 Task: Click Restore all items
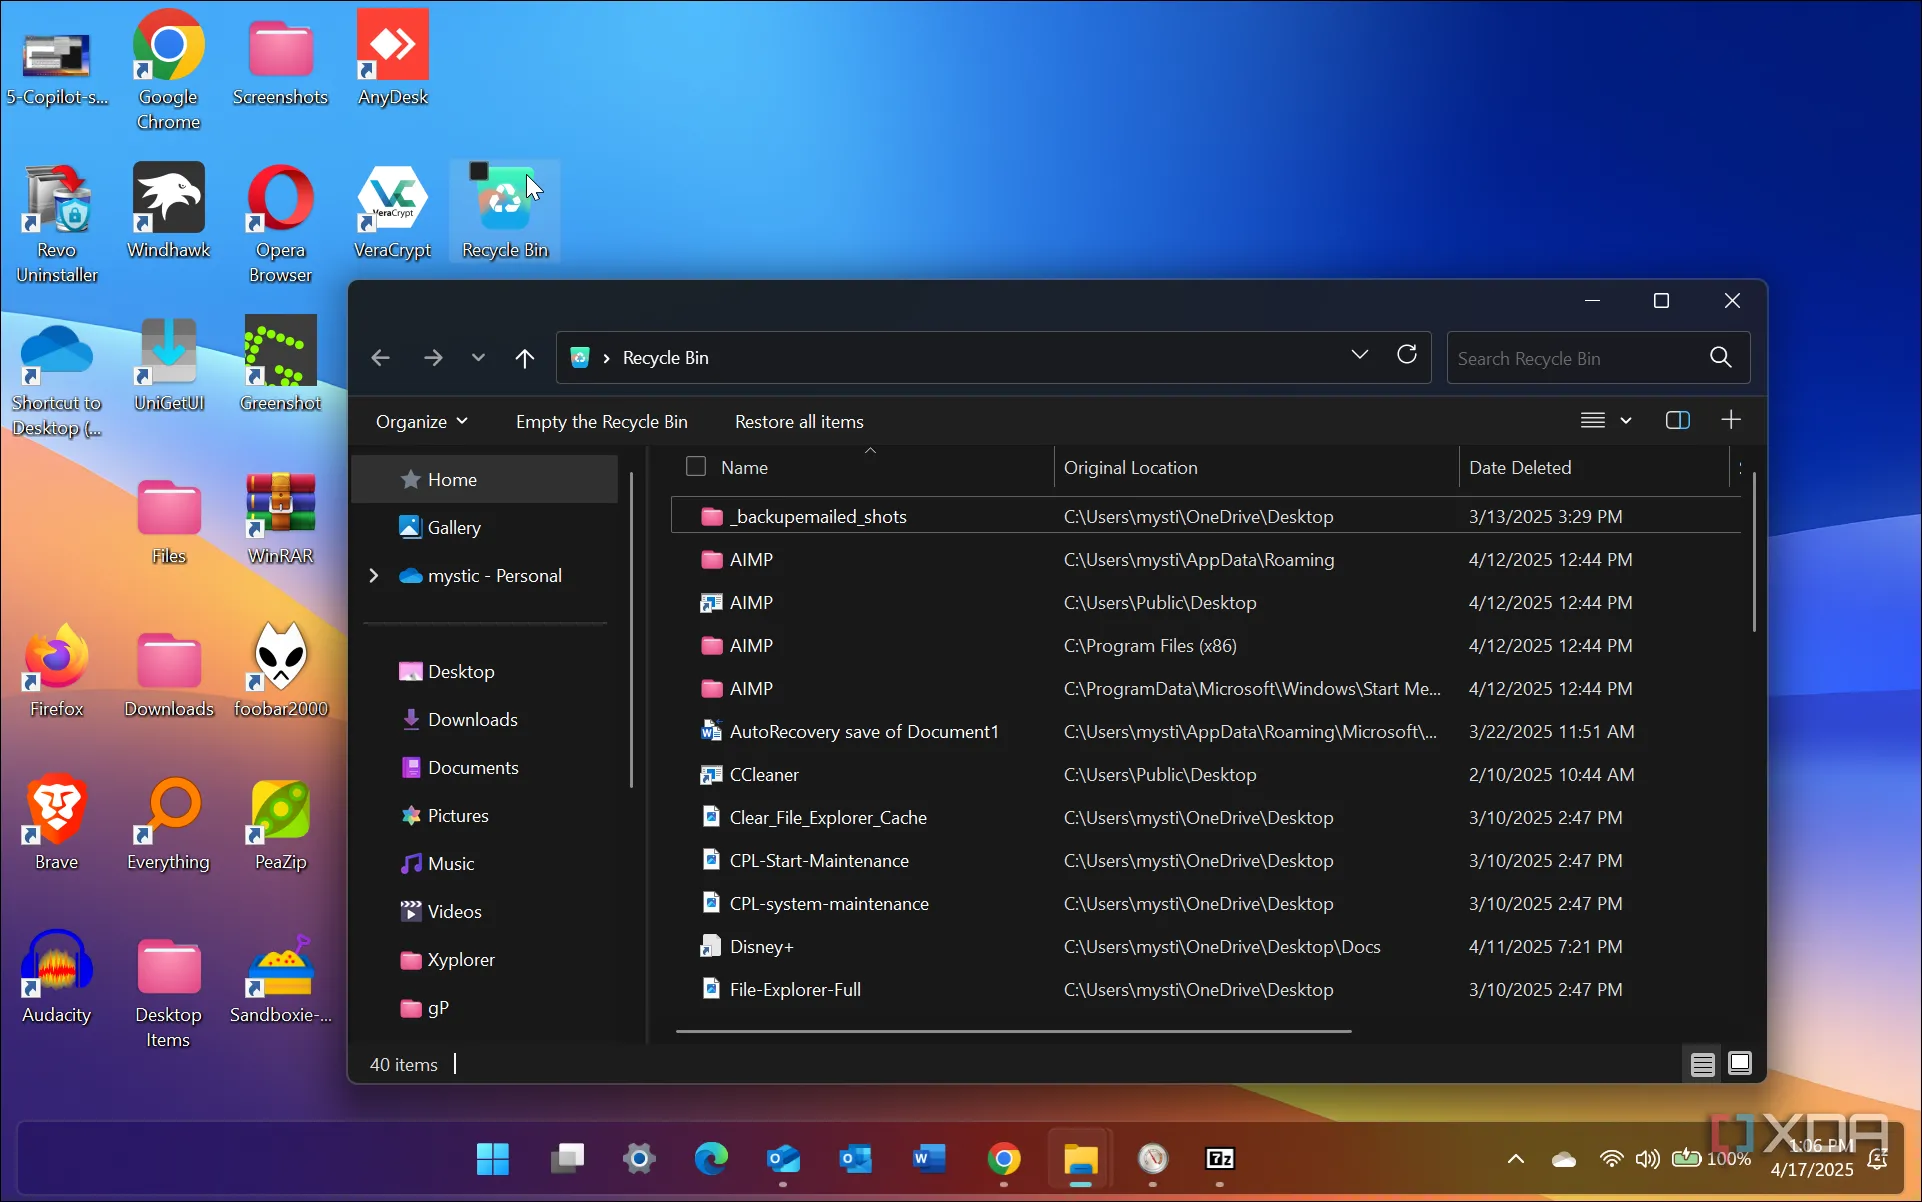tap(798, 421)
